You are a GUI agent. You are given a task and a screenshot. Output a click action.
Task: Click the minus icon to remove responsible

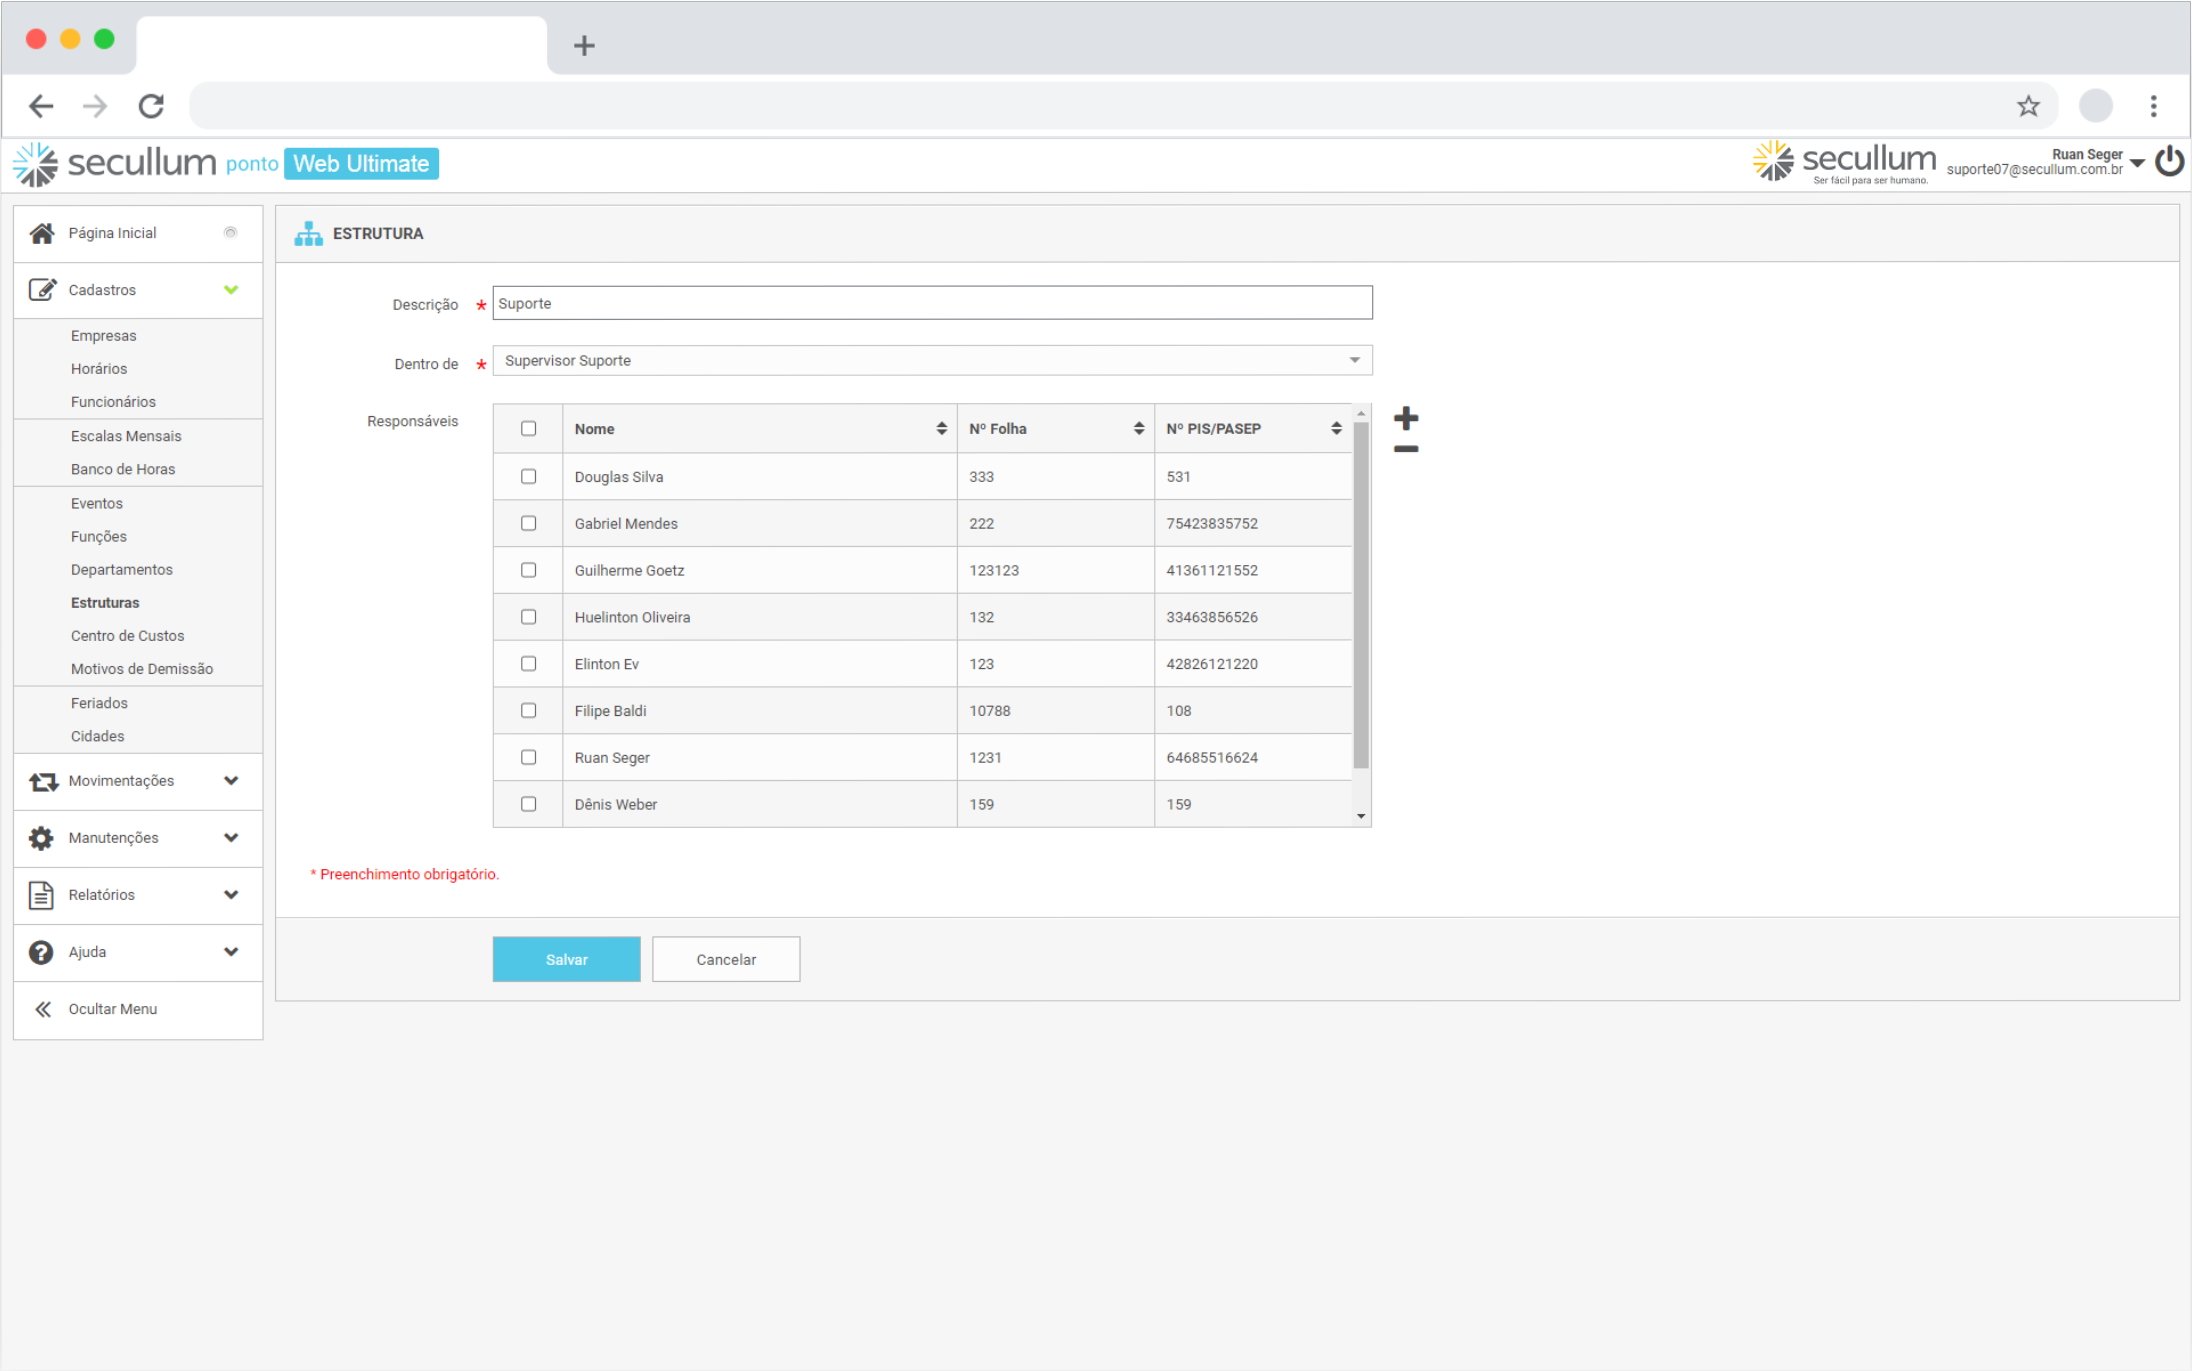pos(1406,449)
